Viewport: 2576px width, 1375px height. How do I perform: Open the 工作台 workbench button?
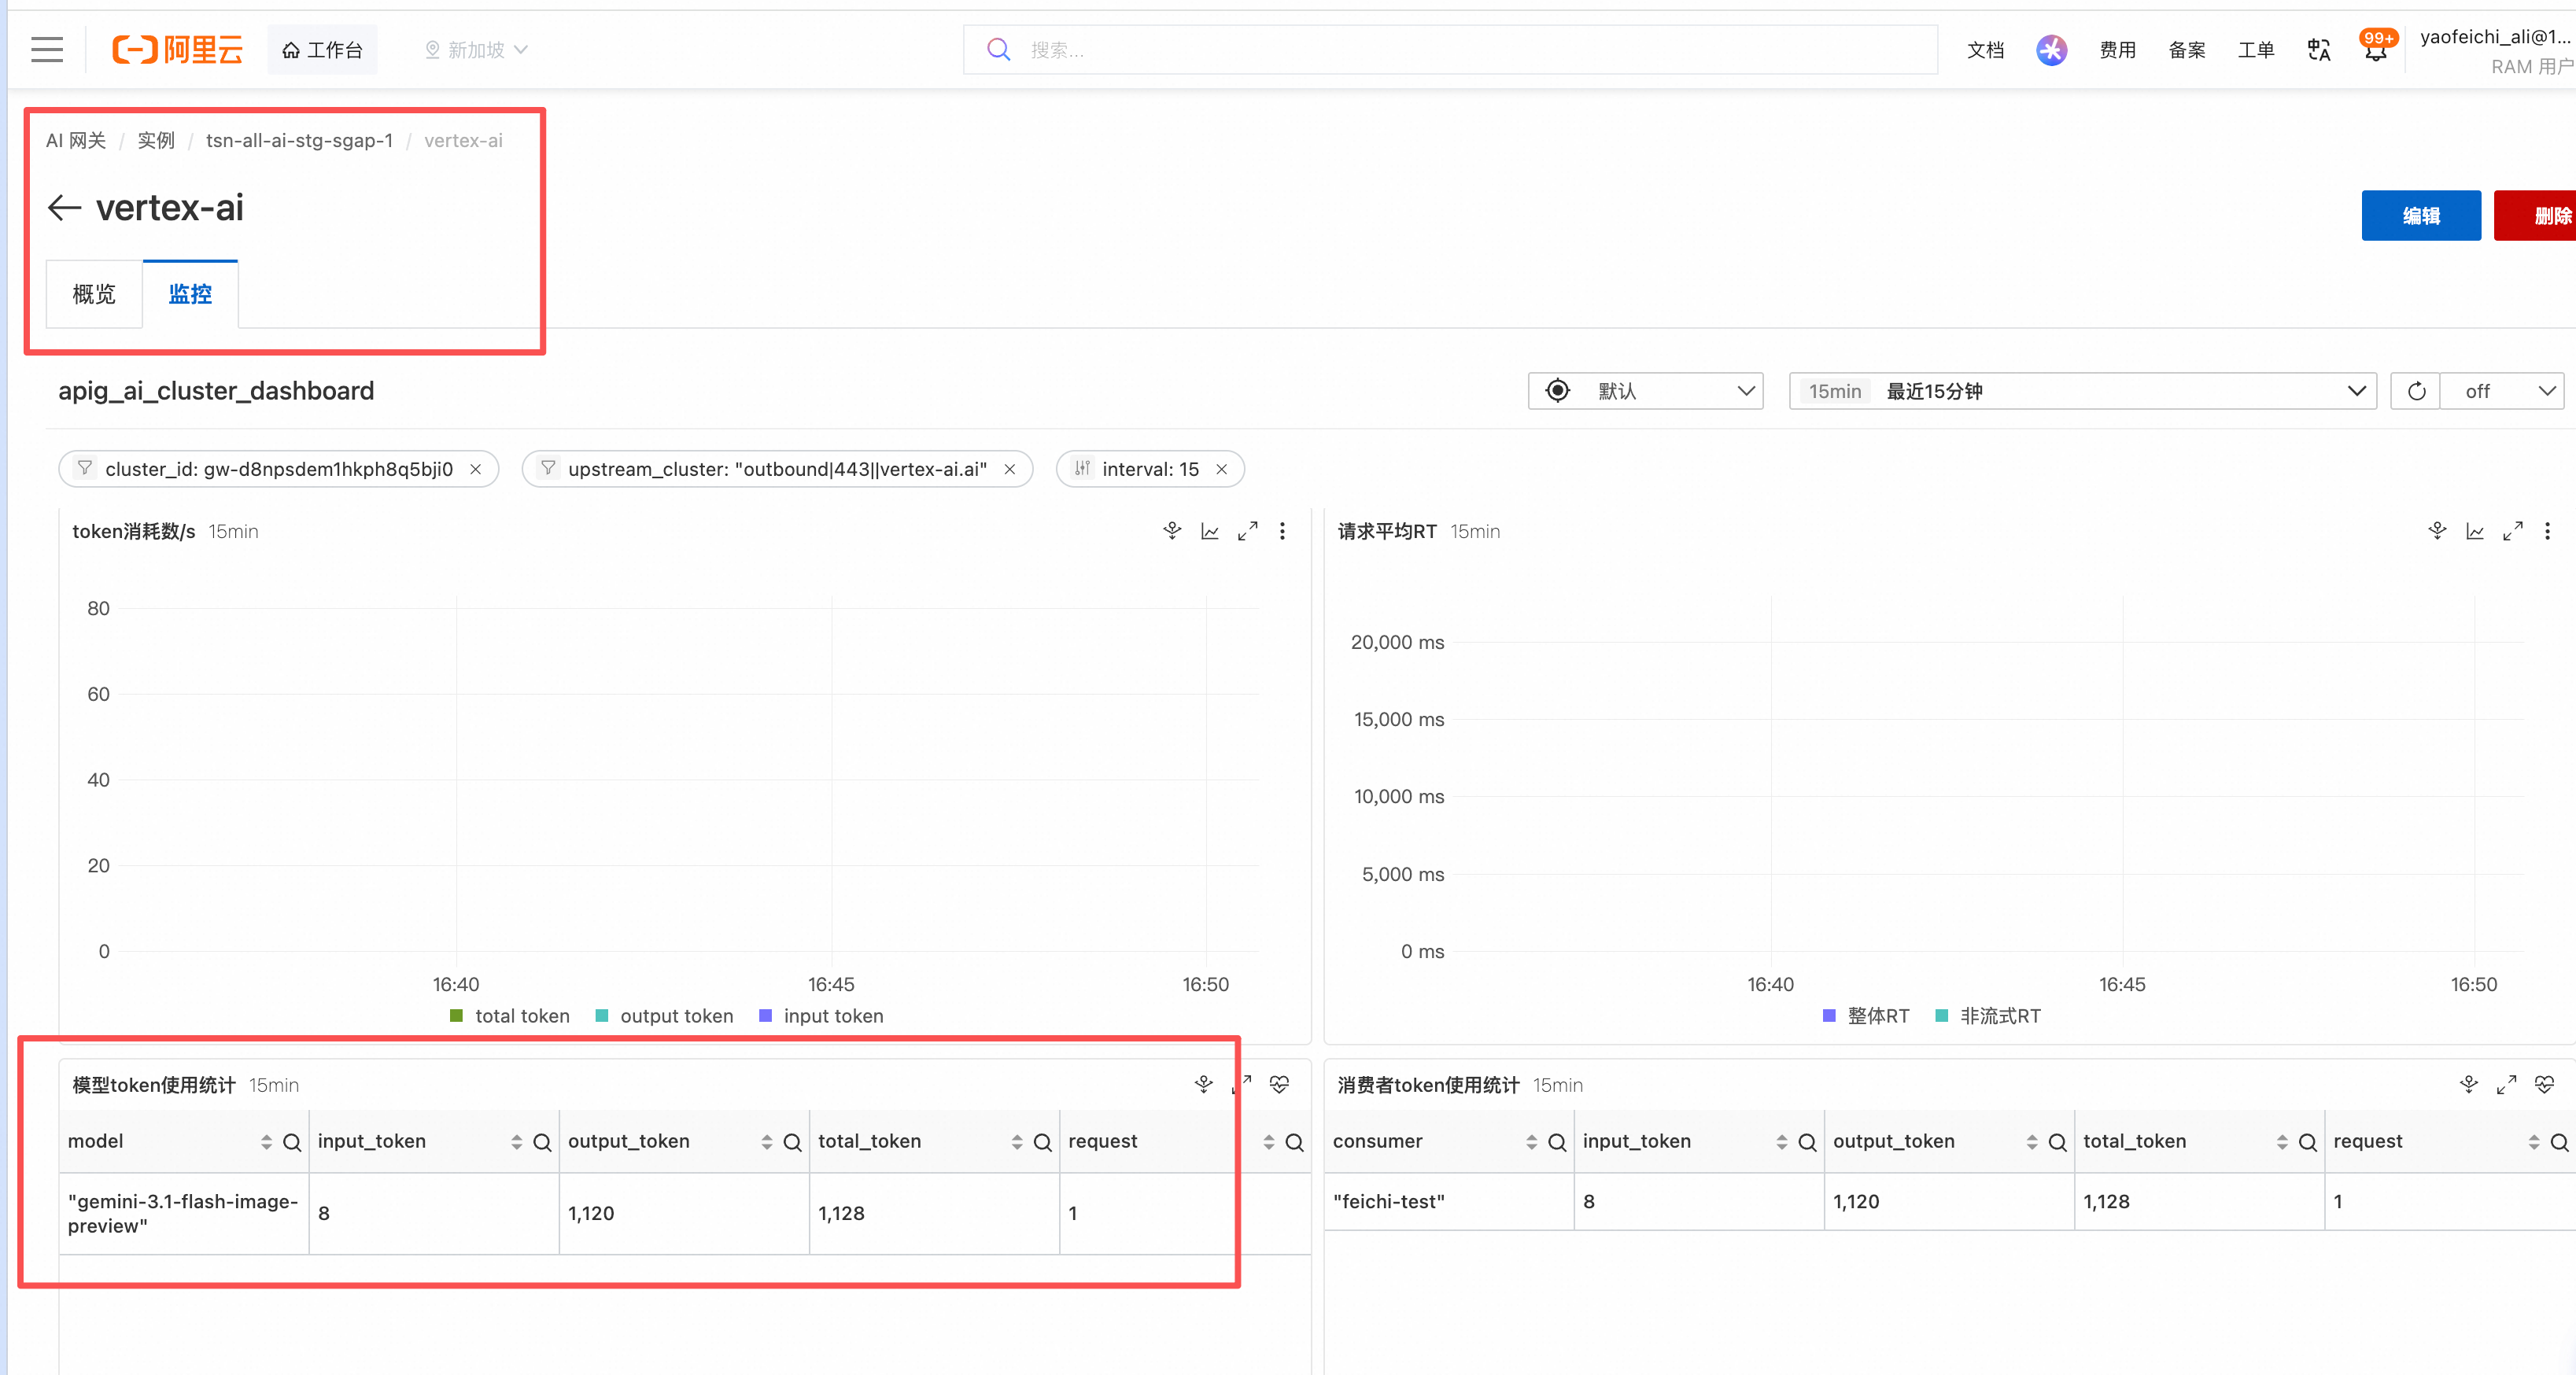click(x=322, y=49)
